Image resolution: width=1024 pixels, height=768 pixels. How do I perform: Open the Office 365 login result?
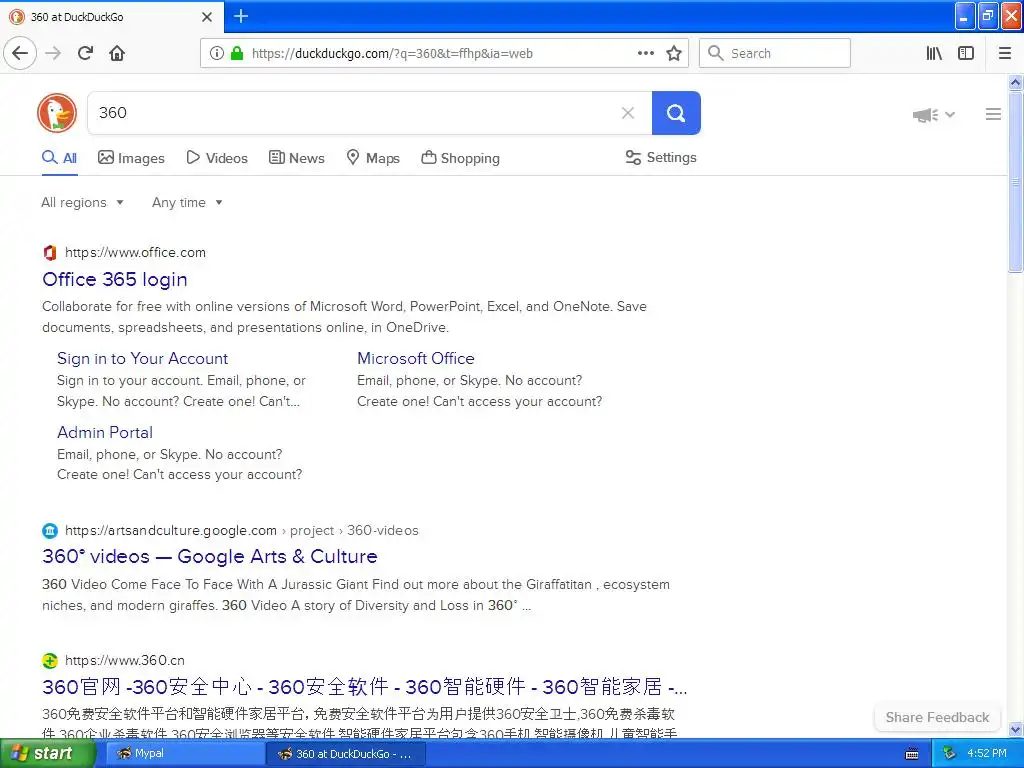click(x=115, y=280)
